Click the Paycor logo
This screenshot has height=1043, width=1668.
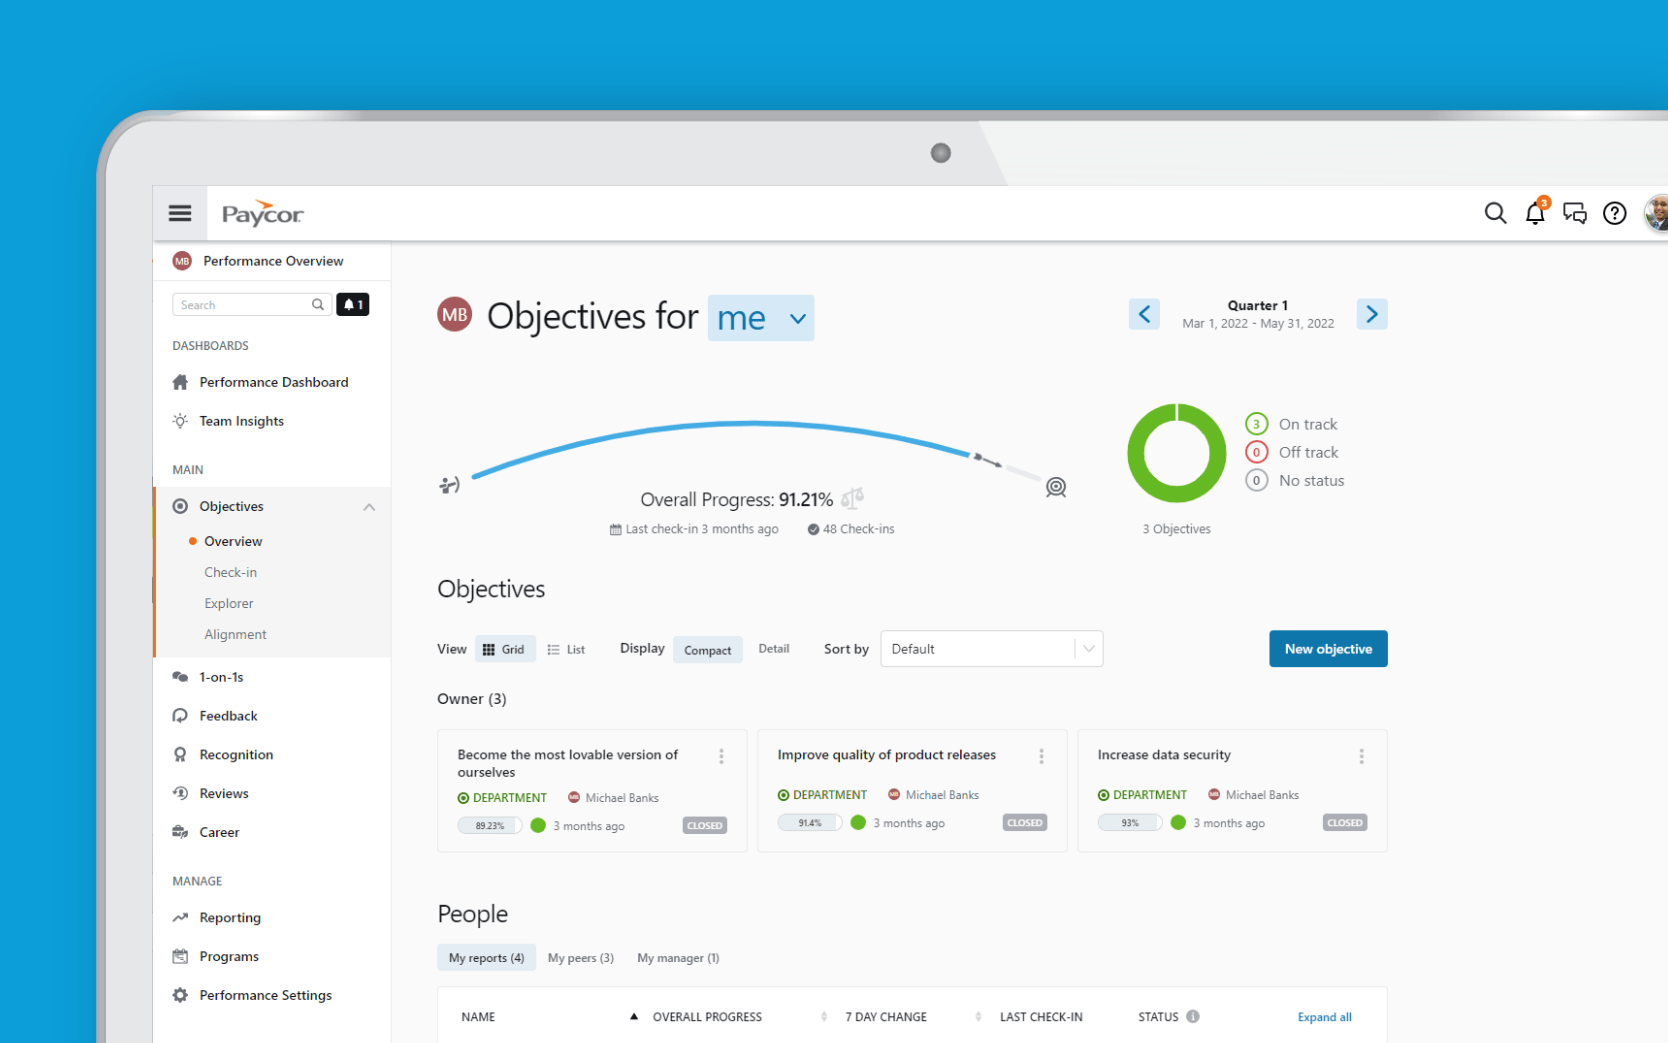(x=262, y=213)
